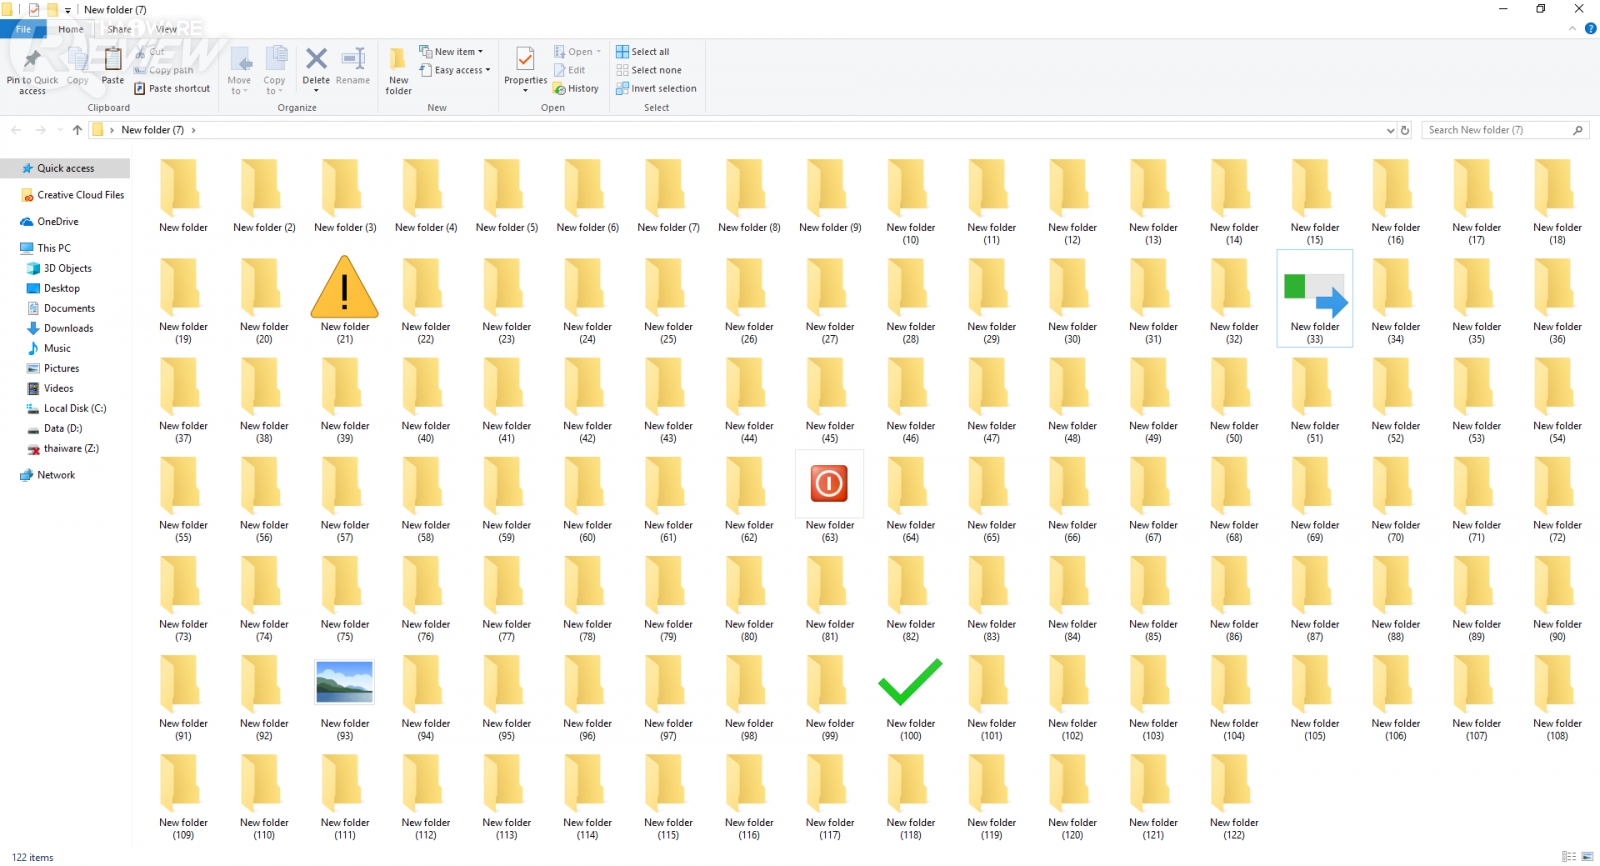This screenshot has width=1600, height=866.
Task: Select New folder (33) with blue arrow icon
Action: tap(1315, 297)
